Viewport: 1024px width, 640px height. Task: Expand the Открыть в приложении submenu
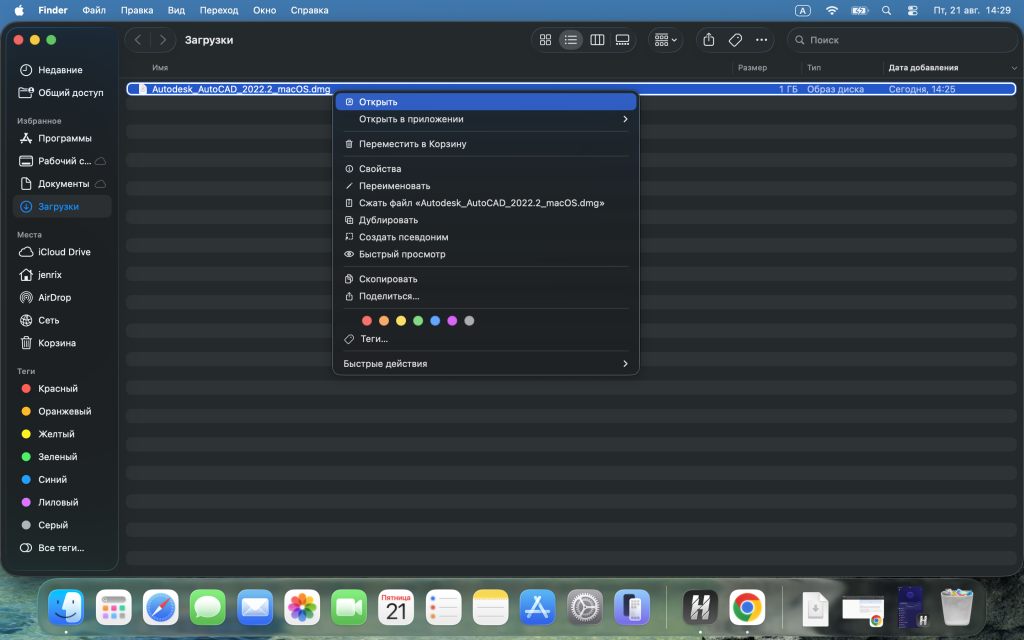(486, 119)
